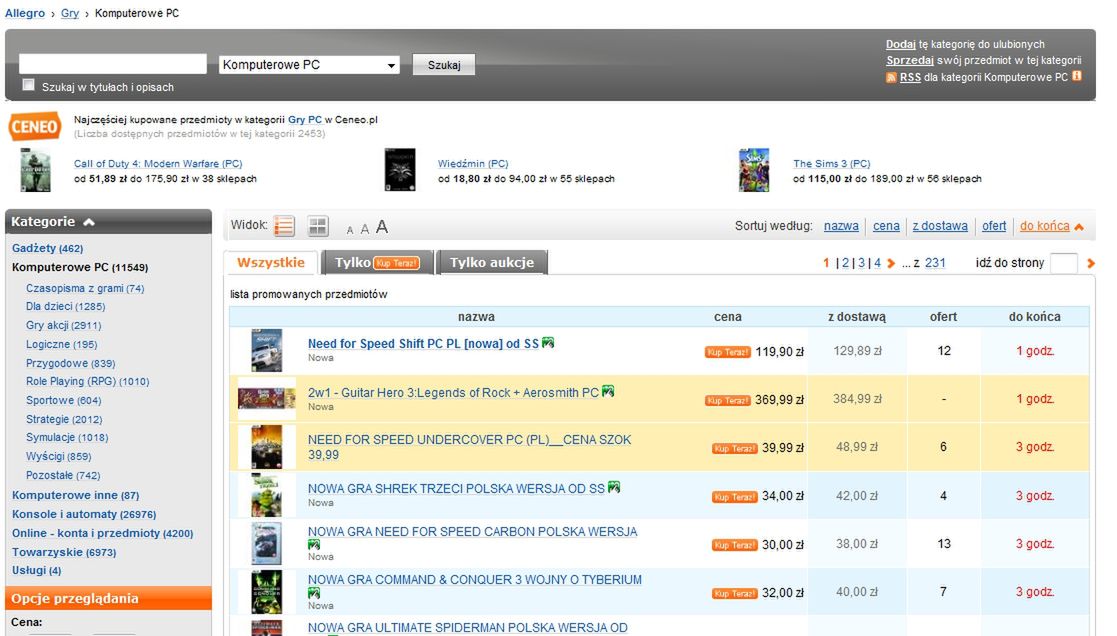Click orange icon after Komputerowe PC RSS text
Image resolution: width=1117 pixels, height=636 pixels.
click(1076, 76)
